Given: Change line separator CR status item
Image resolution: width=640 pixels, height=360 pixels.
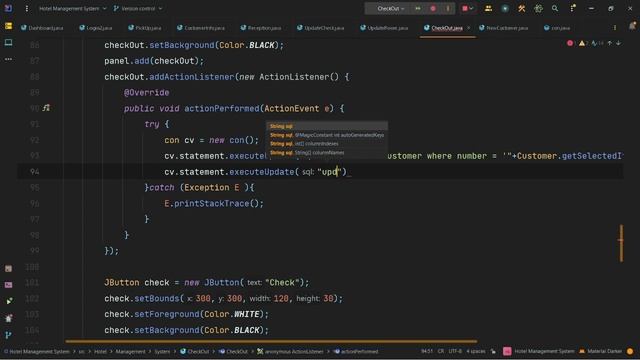Looking at the screenshot, I should 441,351.
